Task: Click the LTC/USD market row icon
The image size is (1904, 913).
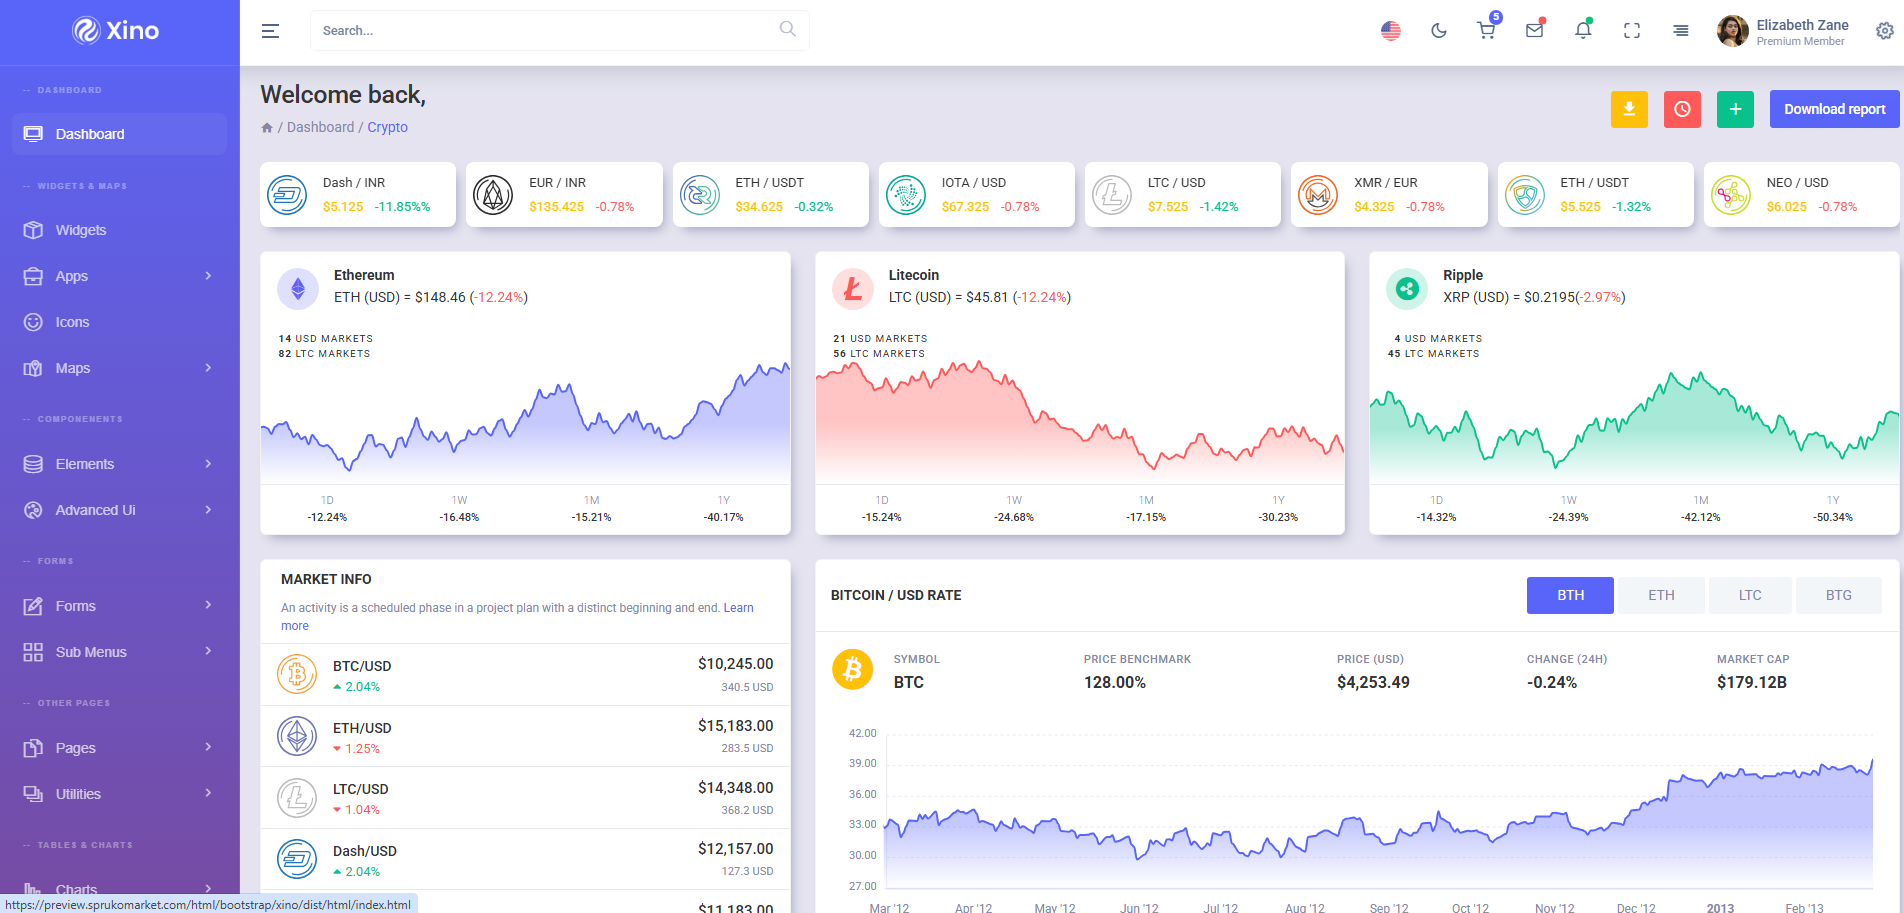Action: [297, 798]
